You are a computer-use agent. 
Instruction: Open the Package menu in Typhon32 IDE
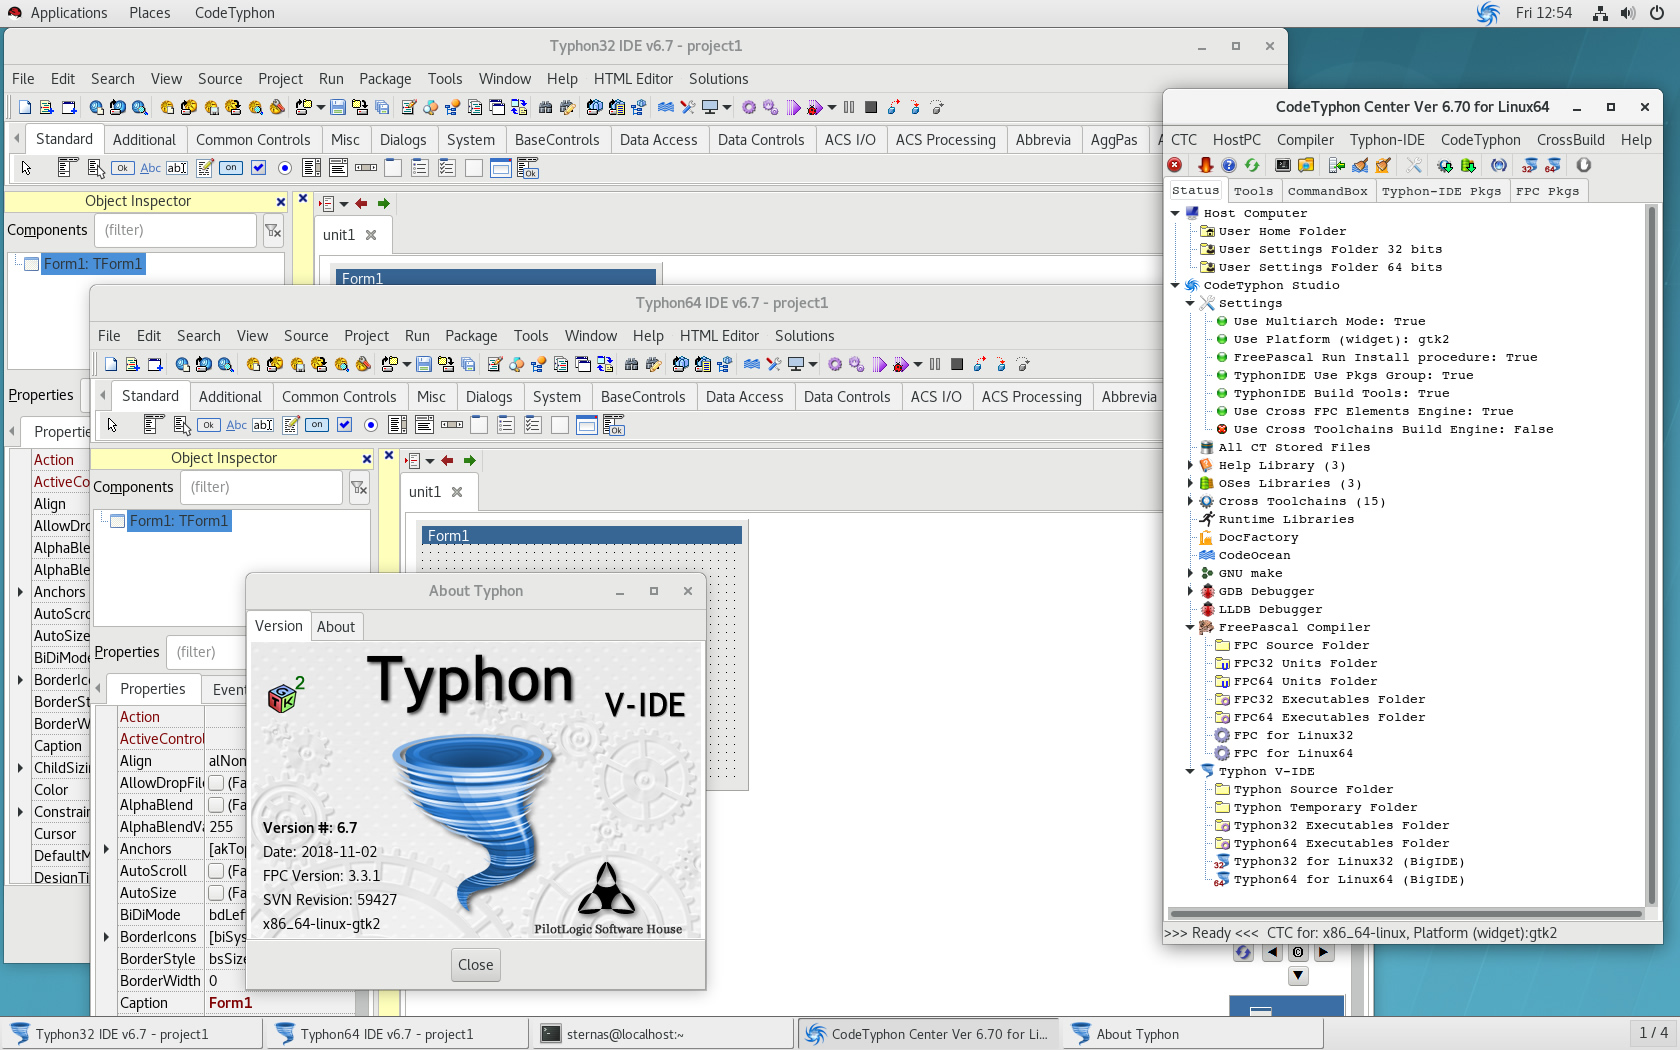385,79
